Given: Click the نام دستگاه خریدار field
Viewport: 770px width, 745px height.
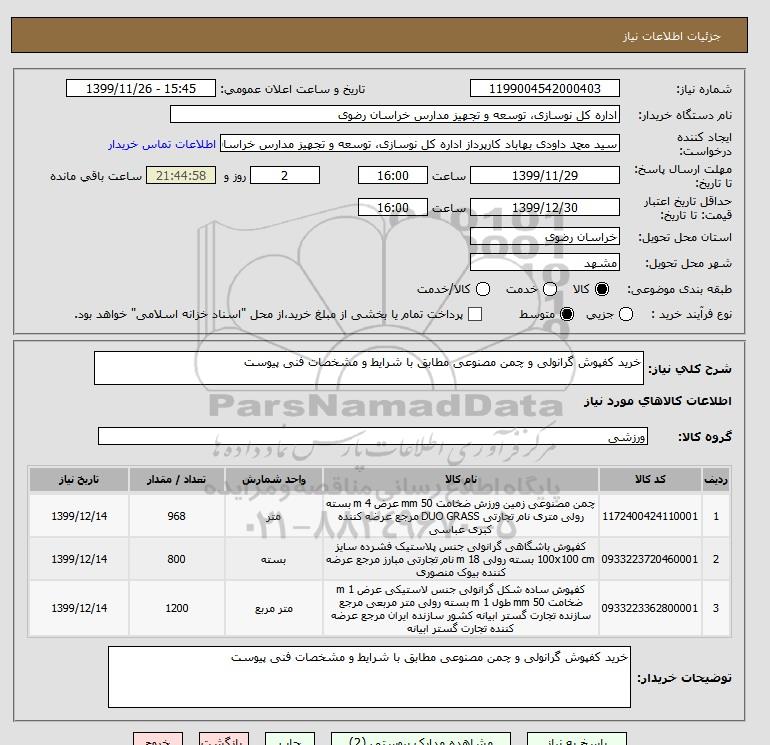Looking at the screenshot, I should click(x=395, y=114).
